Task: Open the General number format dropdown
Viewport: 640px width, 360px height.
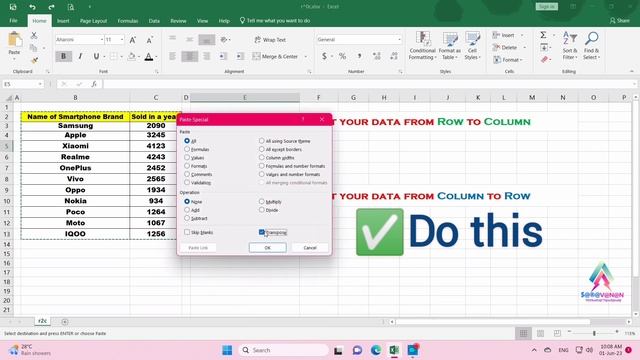Action: pyautogui.click(x=399, y=40)
